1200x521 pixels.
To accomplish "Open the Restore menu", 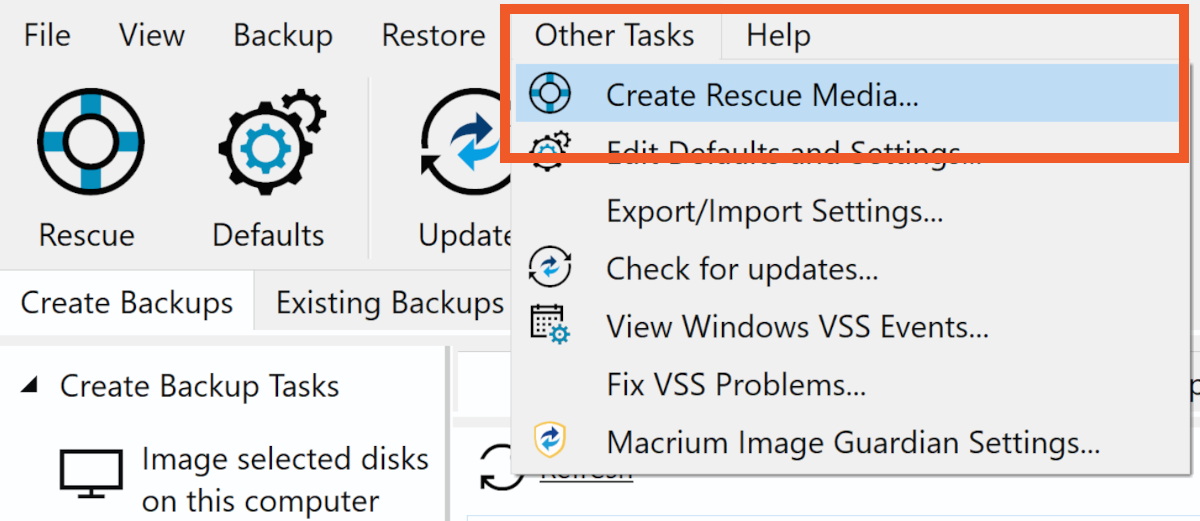I will point(433,36).
